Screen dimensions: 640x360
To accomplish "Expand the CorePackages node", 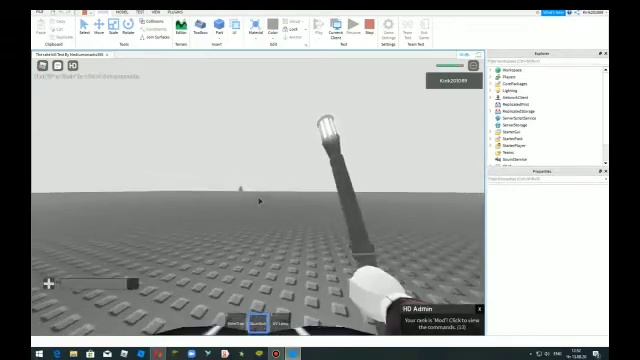I will tap(491, 84).
